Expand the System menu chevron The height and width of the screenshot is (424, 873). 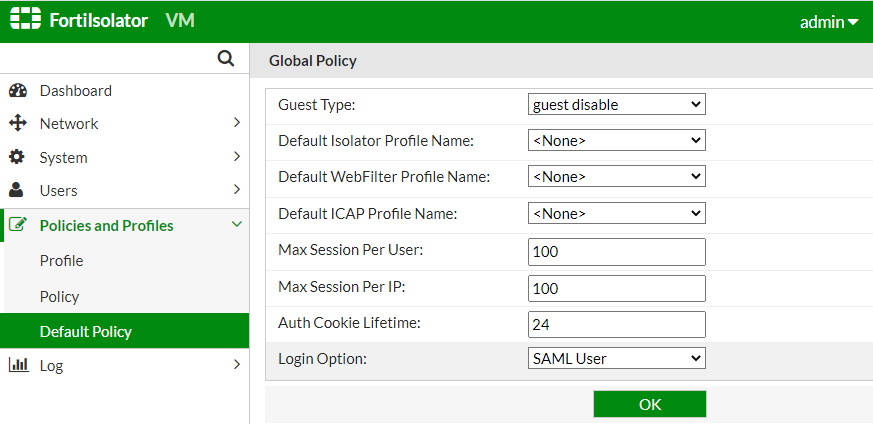point(237,156)
